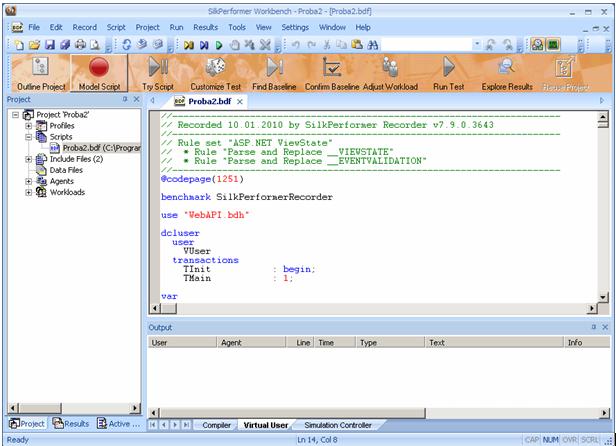Click the code editor scroll-down arrow
The height and width of the screenshot is (446, 616).
[x=603, y=297]
